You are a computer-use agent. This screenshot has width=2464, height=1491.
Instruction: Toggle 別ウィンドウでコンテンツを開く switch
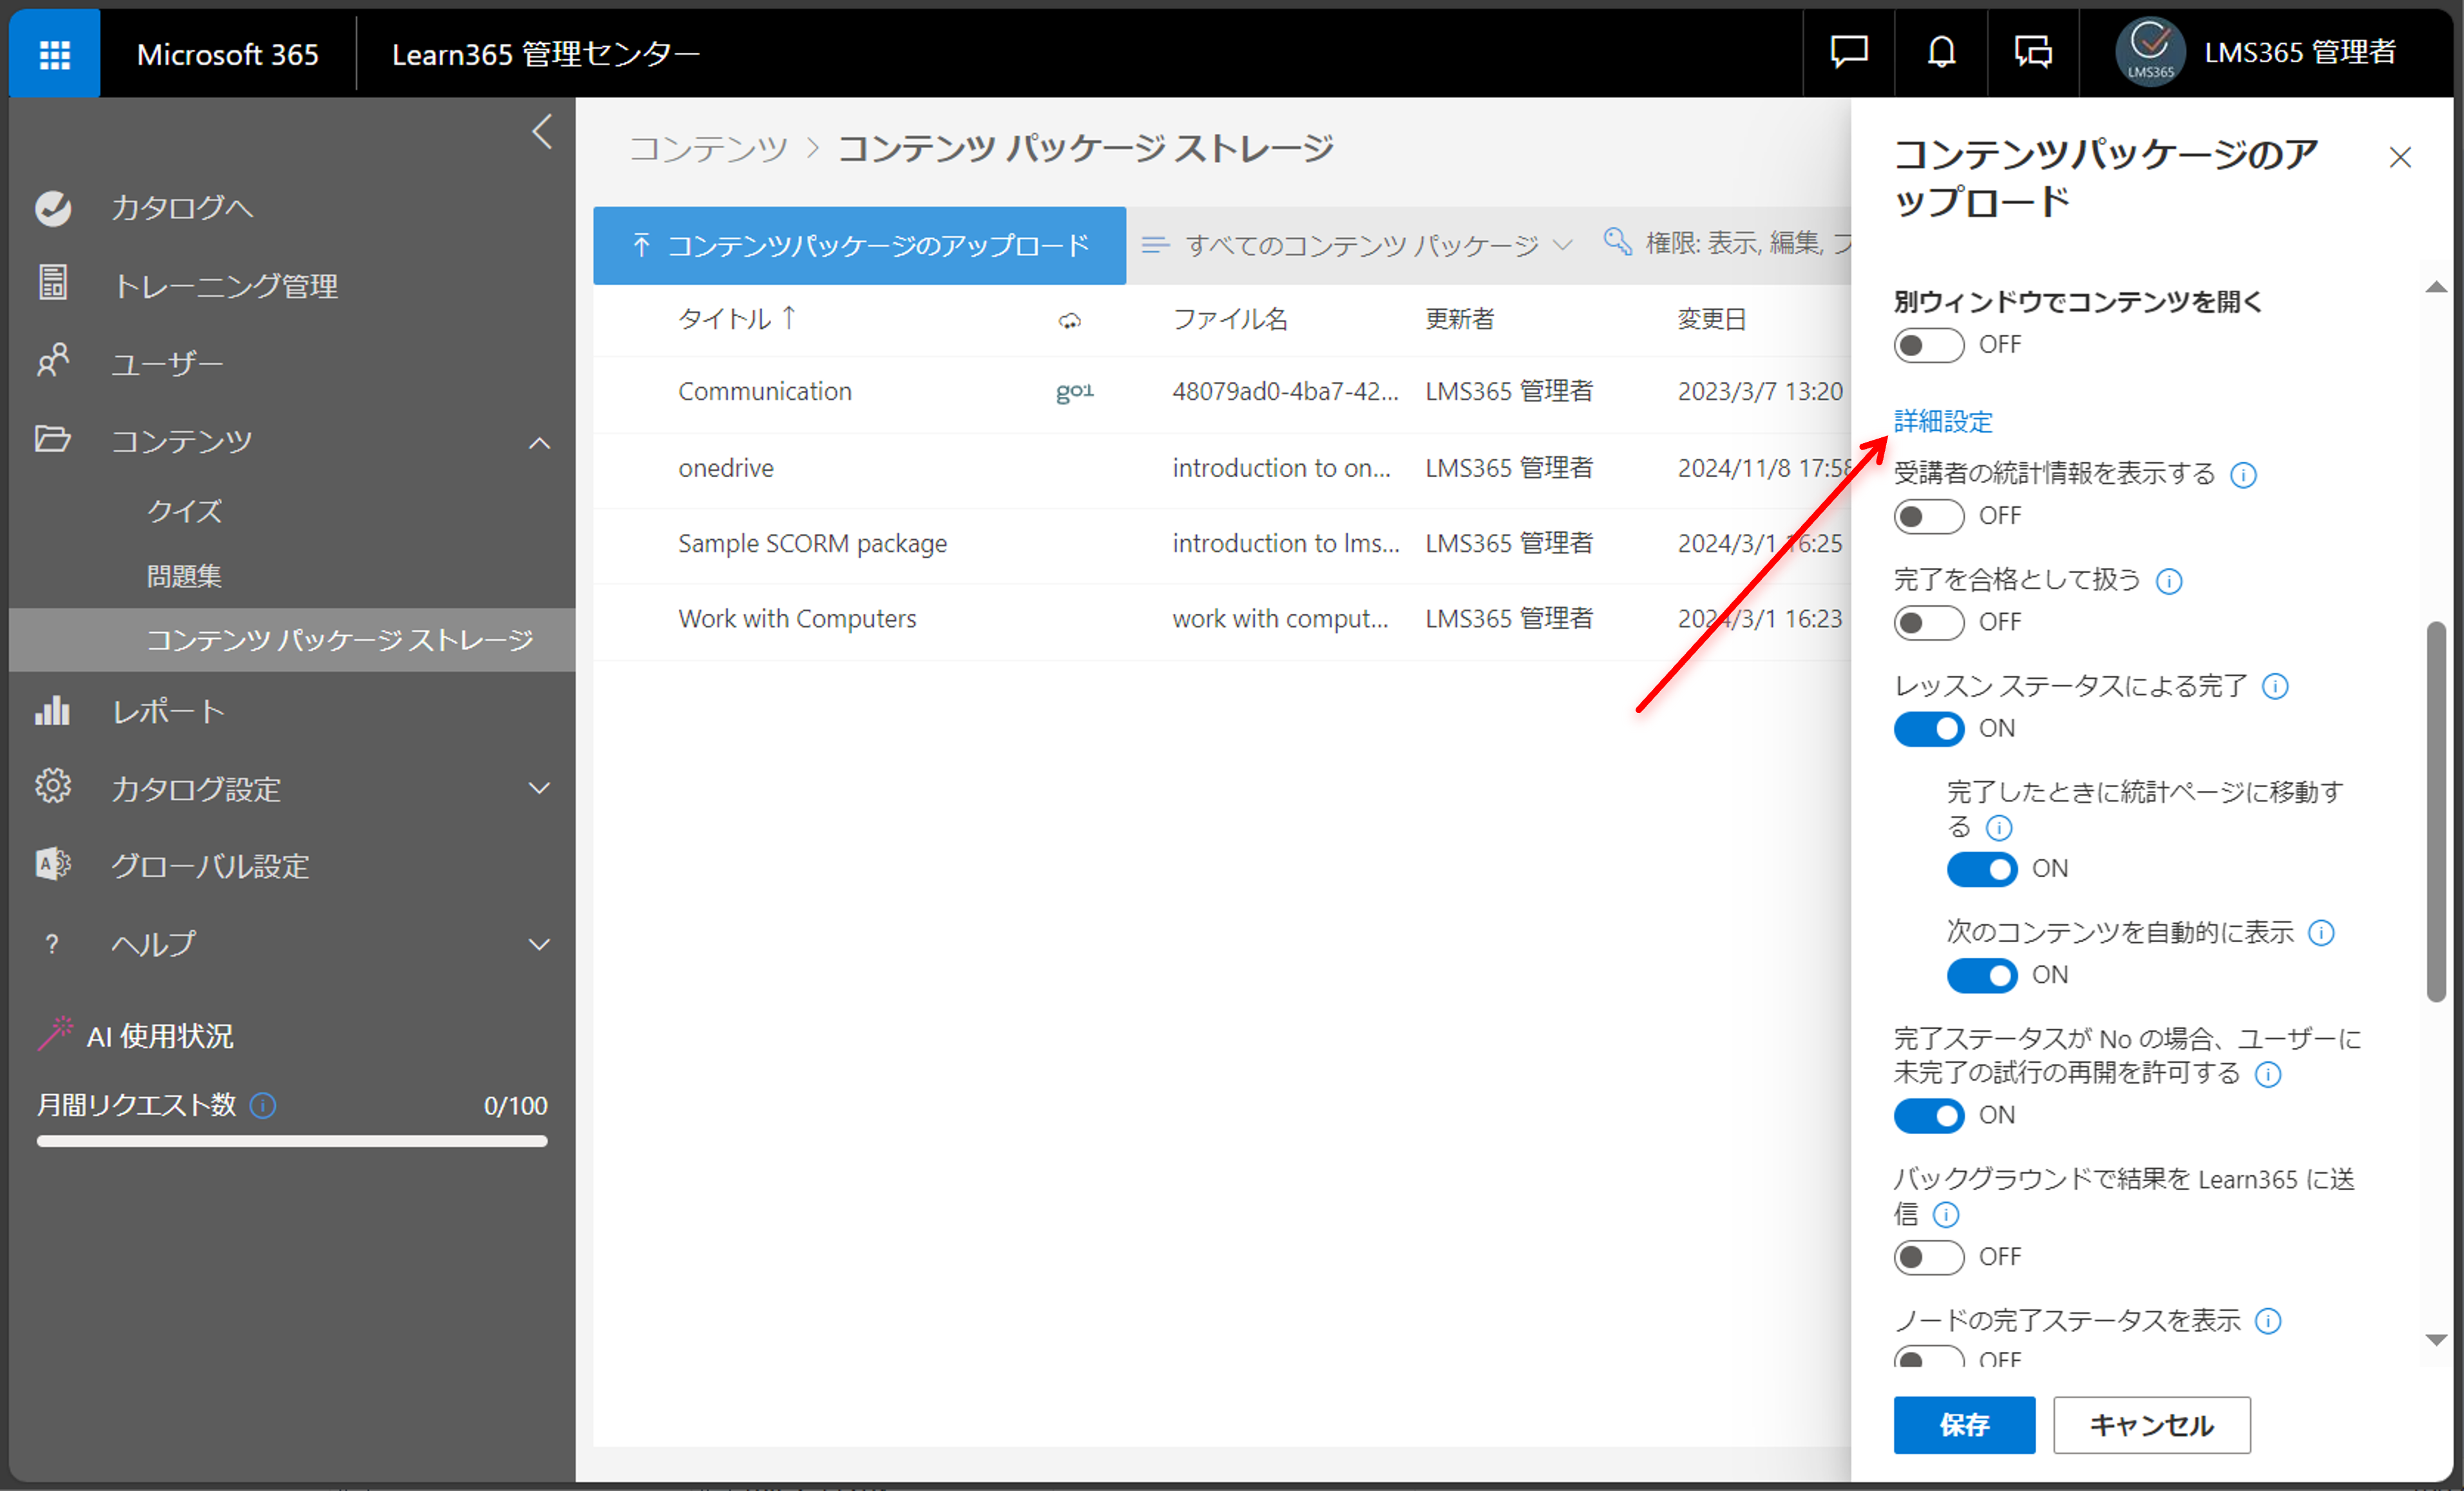[x=1929, y=346]
